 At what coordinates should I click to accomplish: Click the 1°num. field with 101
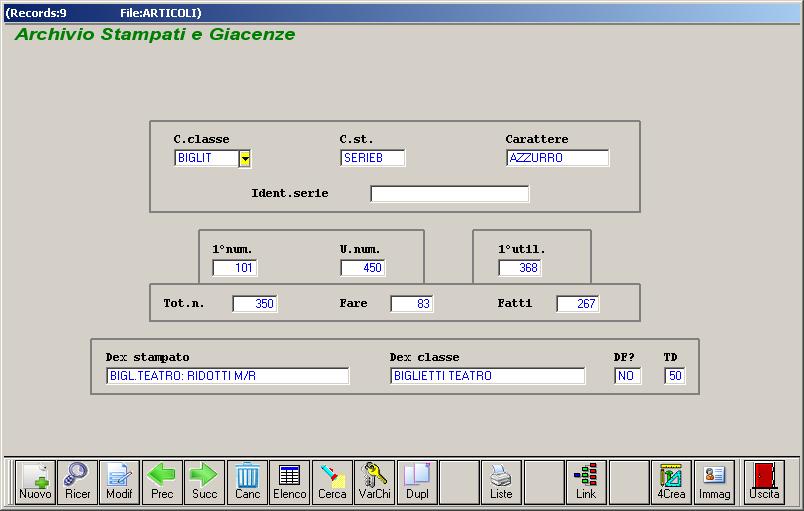(x=235, y=268)
